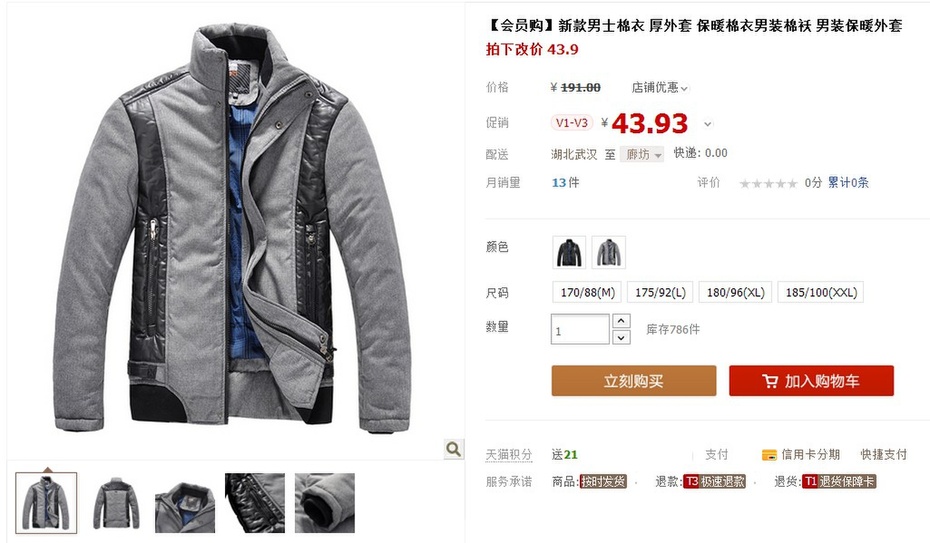Increase quantity with the up arrow
This screenshot has width=930, height=543.
click(621, 321)
